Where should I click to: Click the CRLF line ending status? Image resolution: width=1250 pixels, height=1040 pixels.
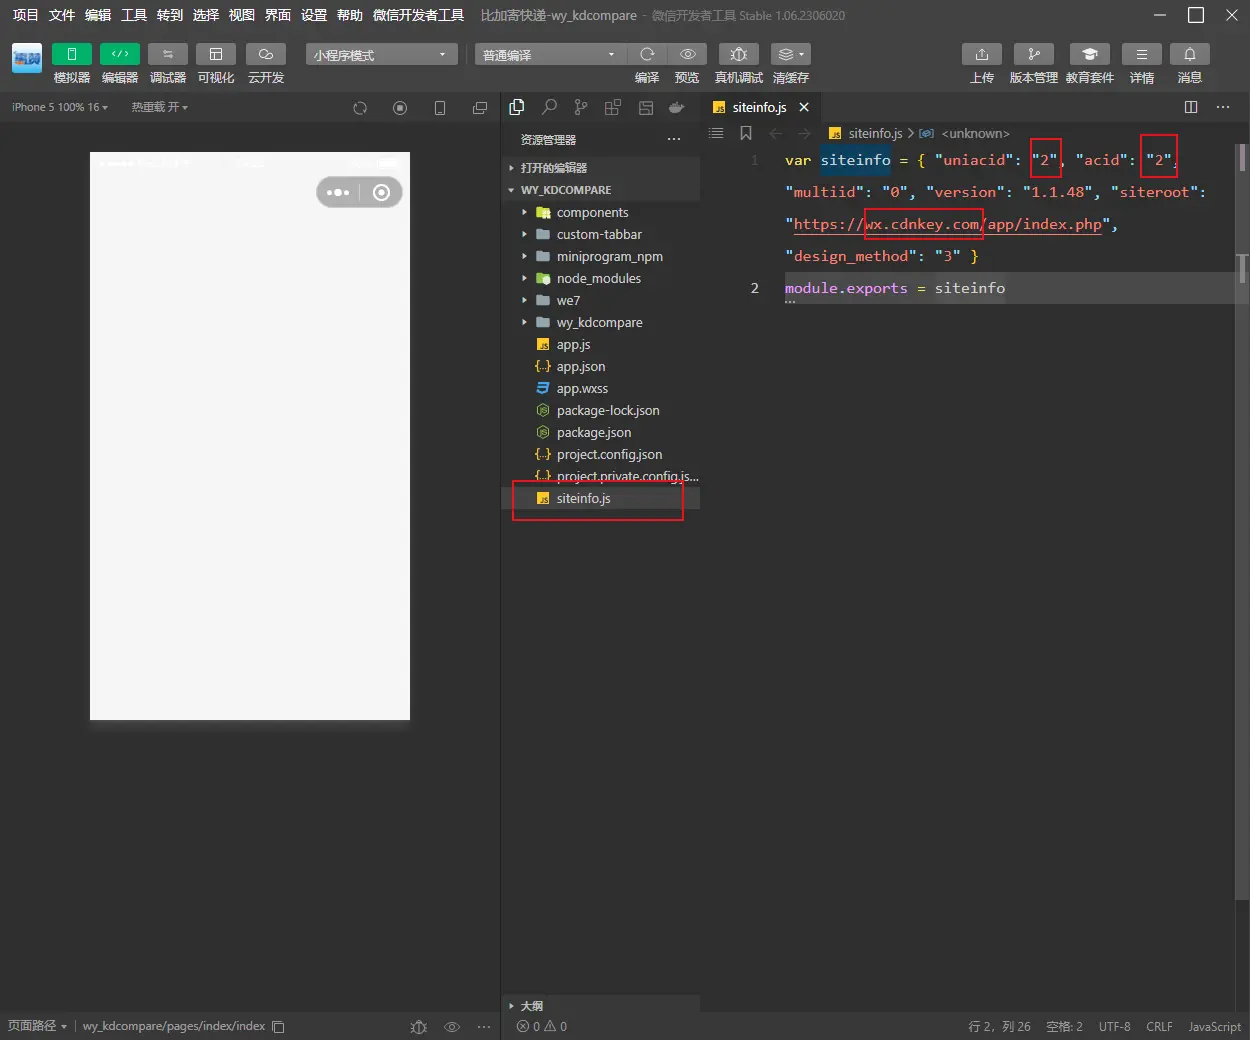coord(1159,1026)
